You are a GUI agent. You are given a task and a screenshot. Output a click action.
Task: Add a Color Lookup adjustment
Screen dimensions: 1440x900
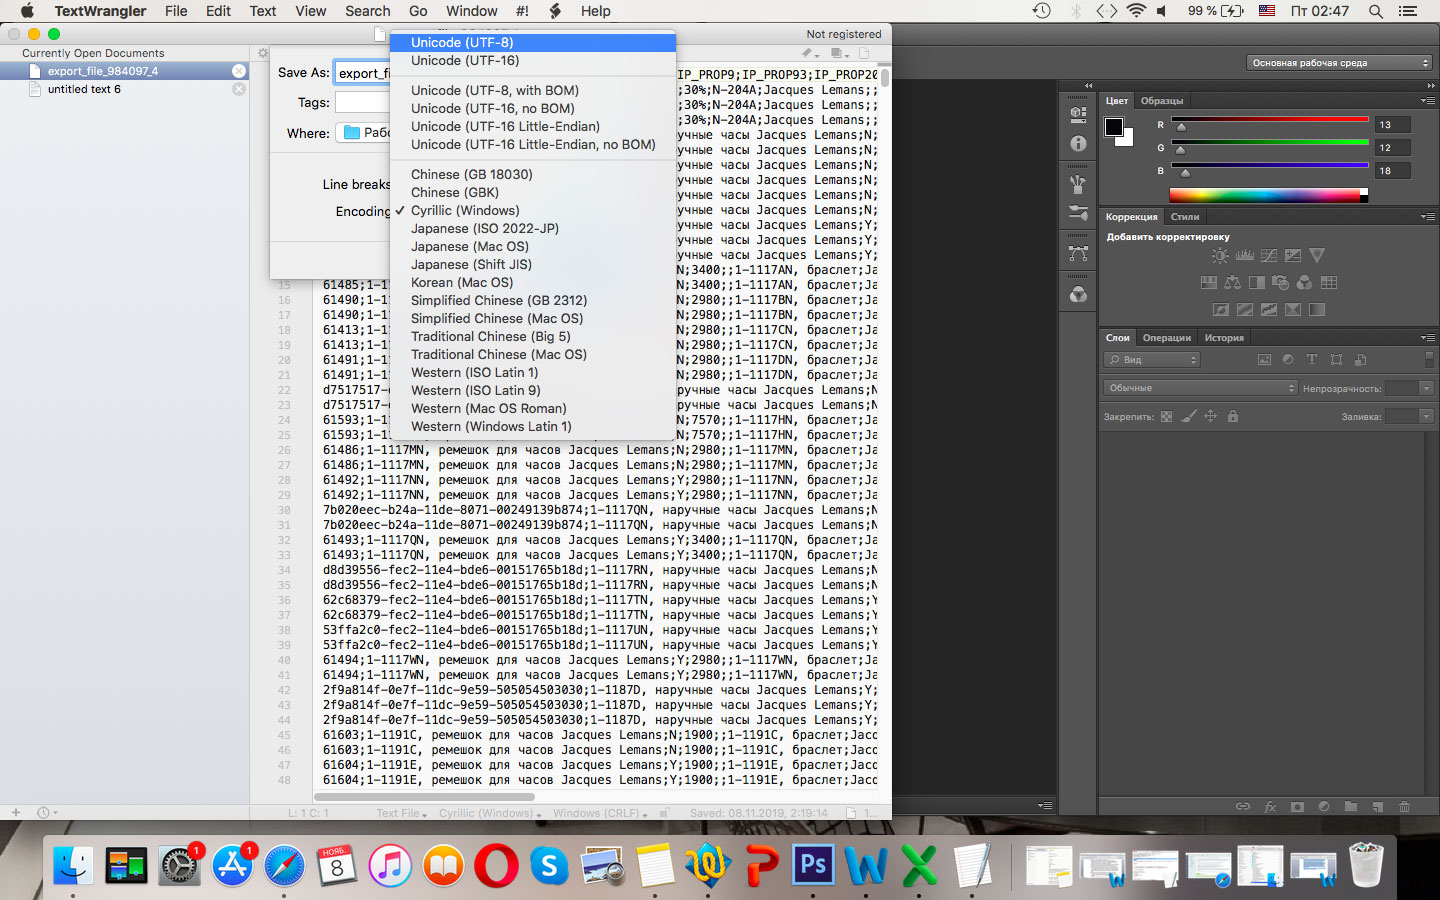pyautogui.click(x=1329, y=283)
